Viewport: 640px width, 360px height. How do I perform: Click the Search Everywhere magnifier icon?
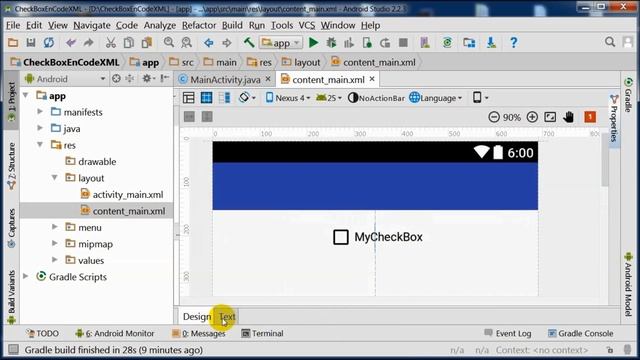click(x=610, y=42)
